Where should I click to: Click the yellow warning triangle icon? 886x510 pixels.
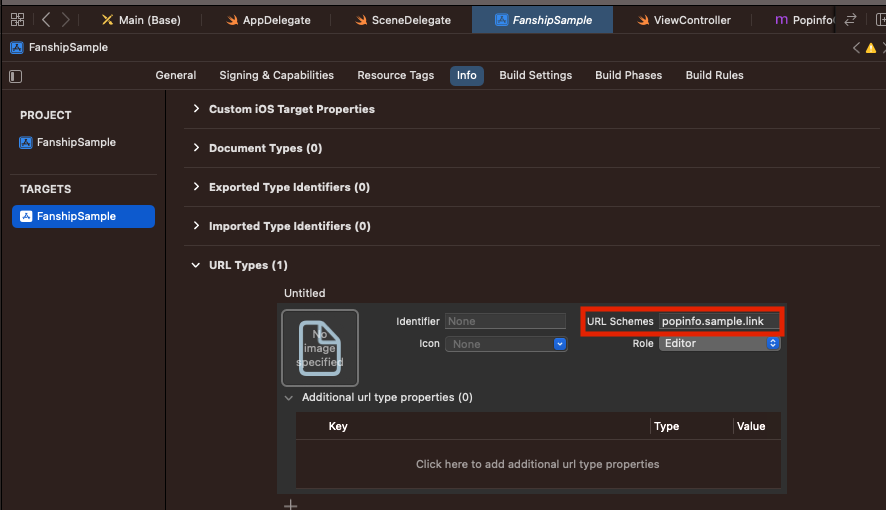pos(871,48)
